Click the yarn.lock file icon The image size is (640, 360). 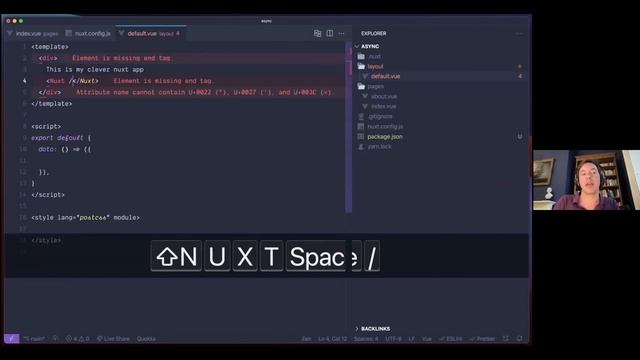tap(361, 147)
